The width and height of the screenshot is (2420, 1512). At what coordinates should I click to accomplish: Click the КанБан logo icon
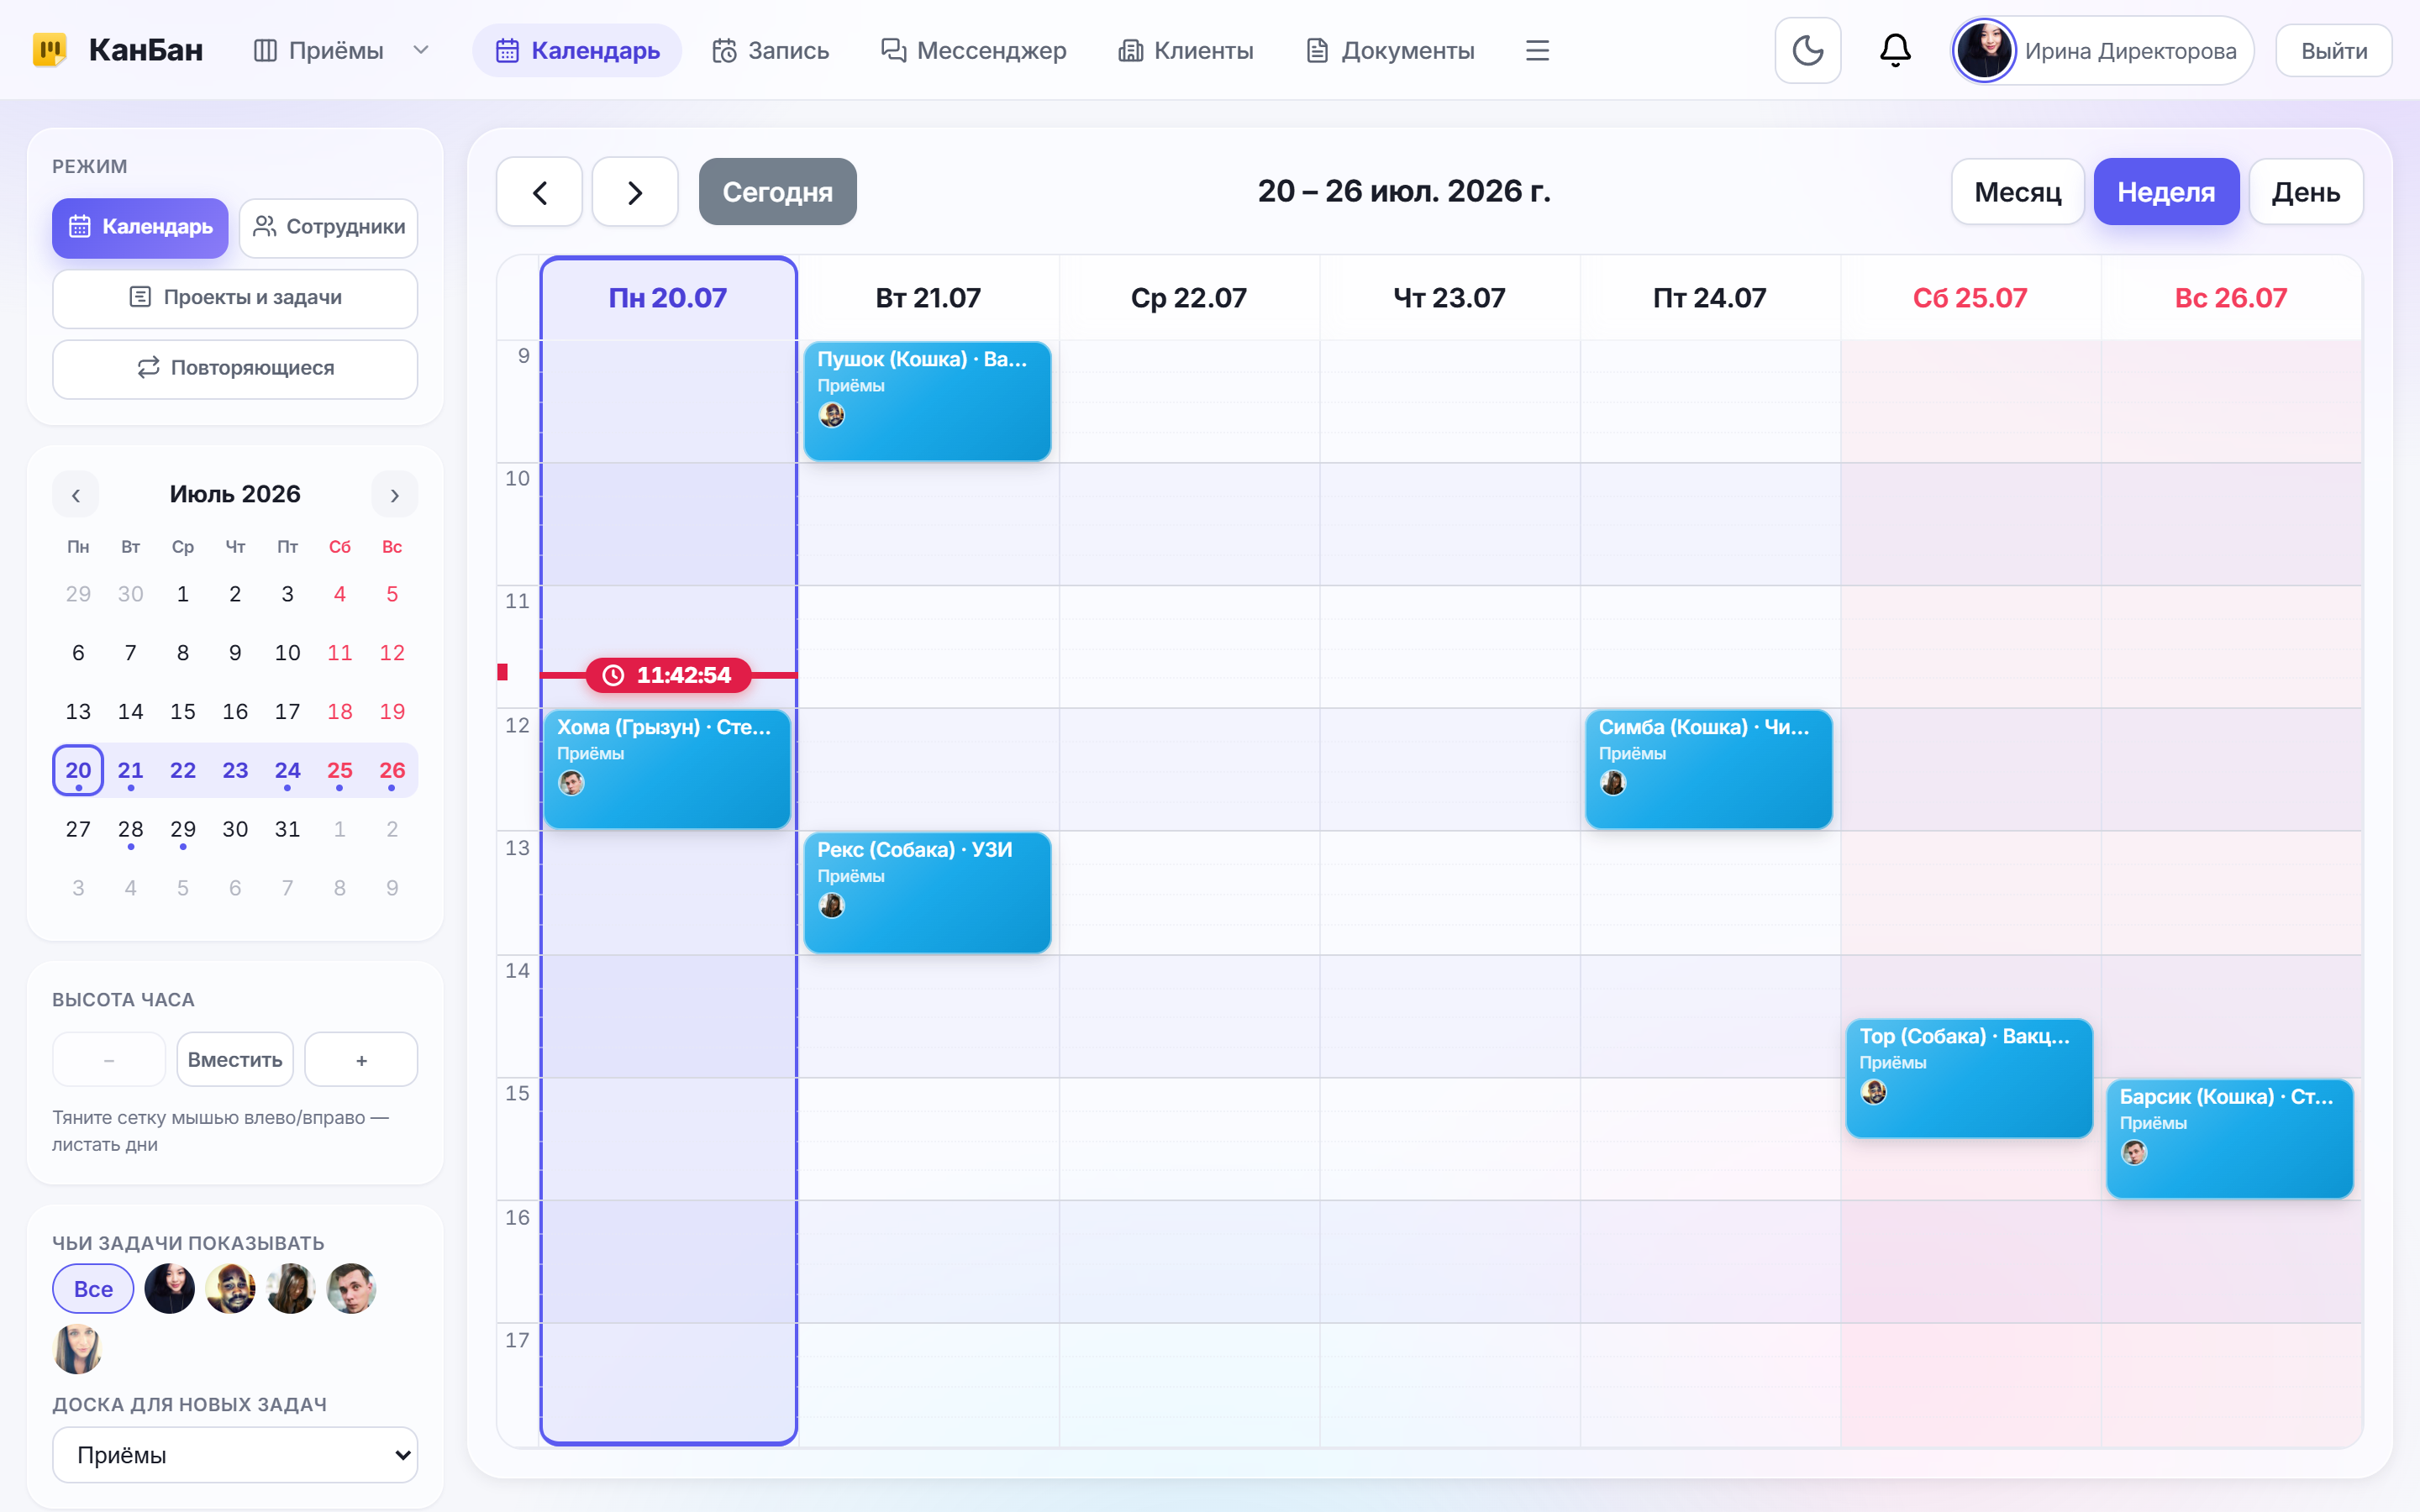[x=49, y=49]
